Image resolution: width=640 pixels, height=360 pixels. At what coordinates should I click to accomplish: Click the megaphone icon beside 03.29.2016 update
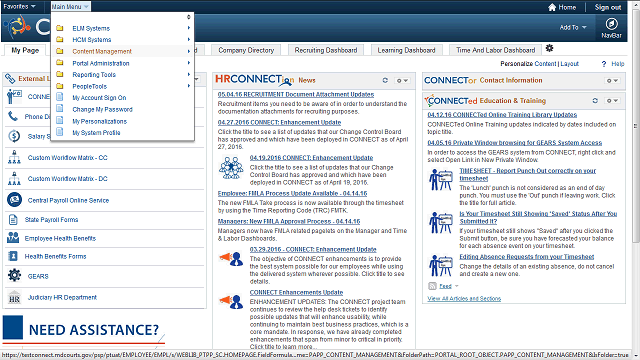click(231, 259)
